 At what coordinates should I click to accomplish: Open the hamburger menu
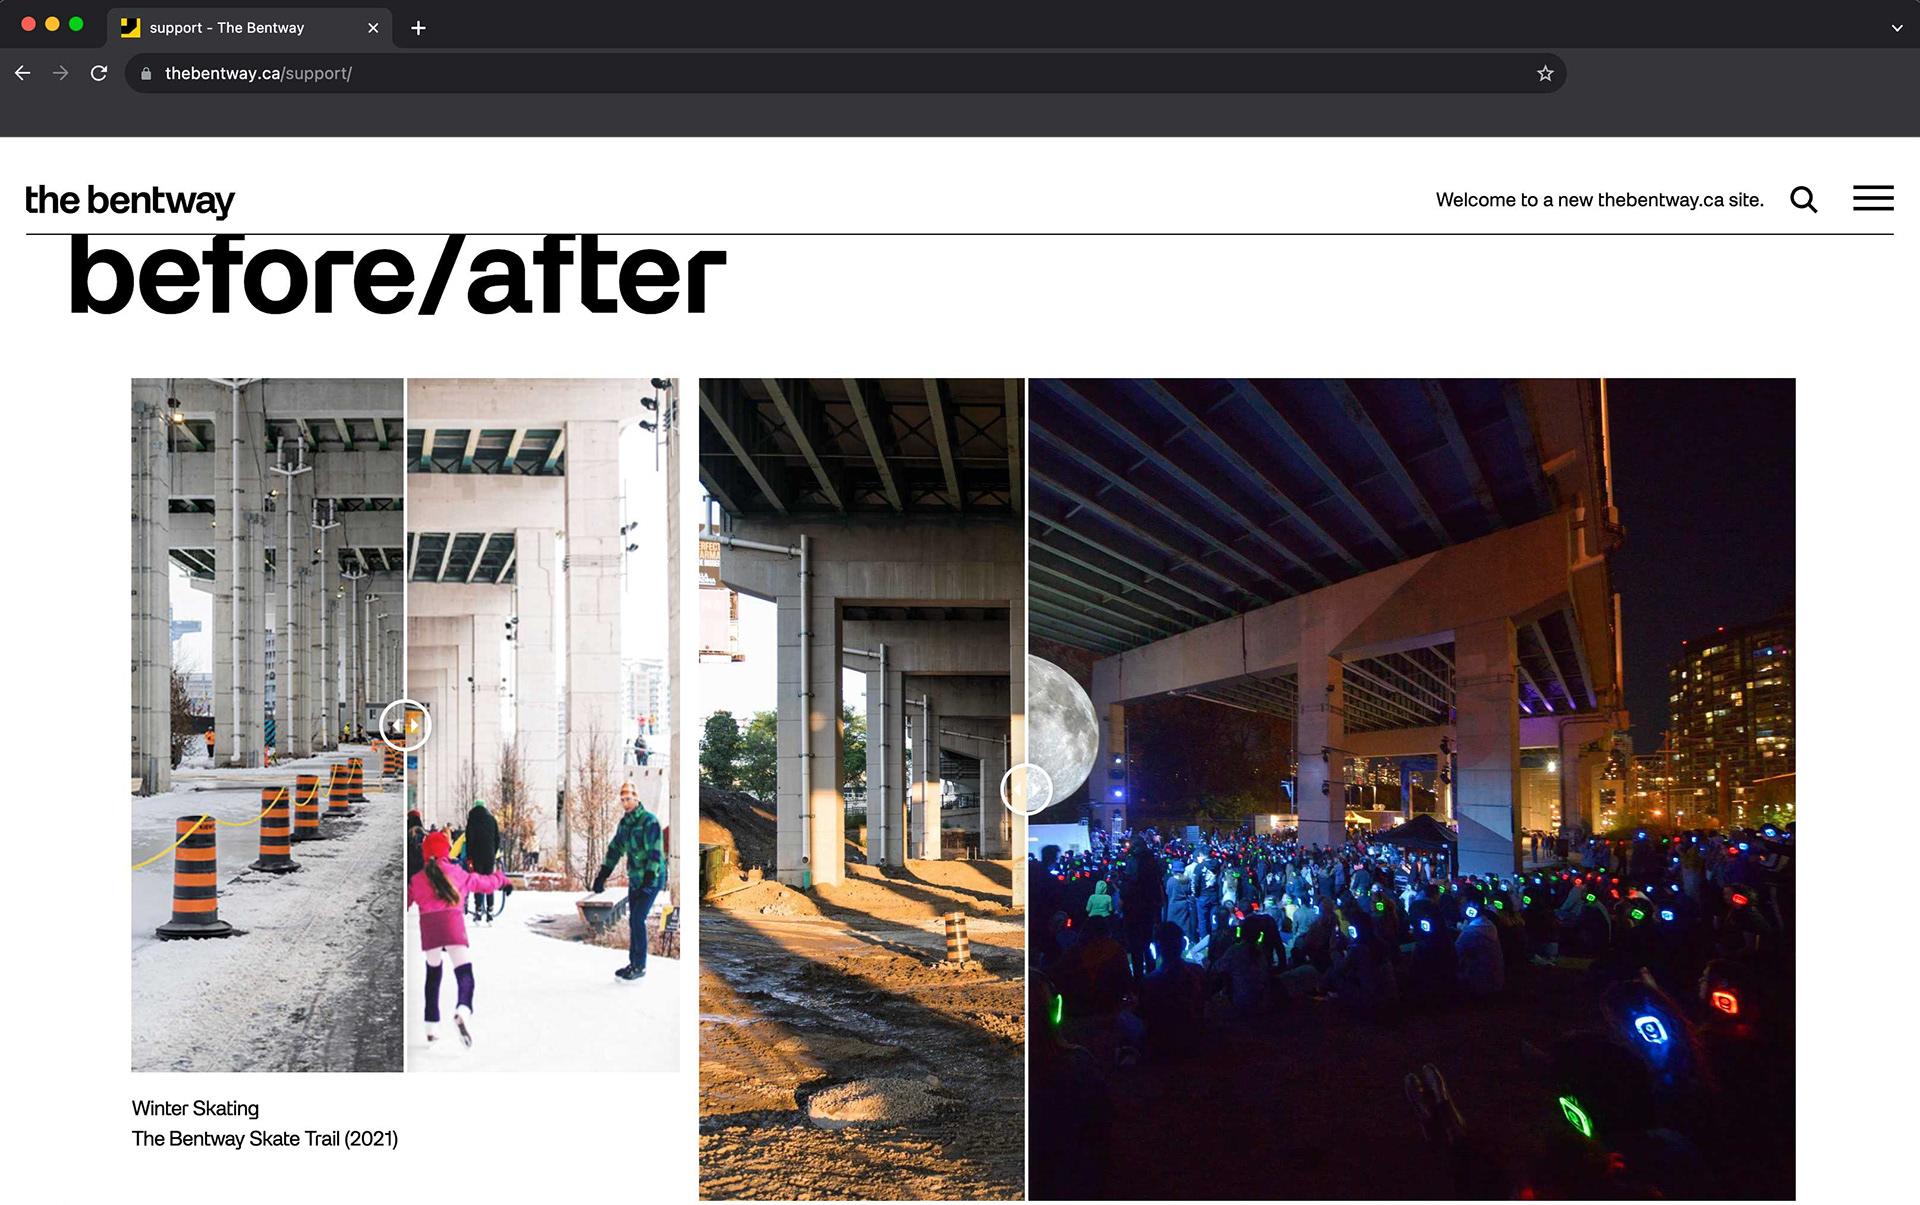pyautogui.click(x=1873, y=199)
